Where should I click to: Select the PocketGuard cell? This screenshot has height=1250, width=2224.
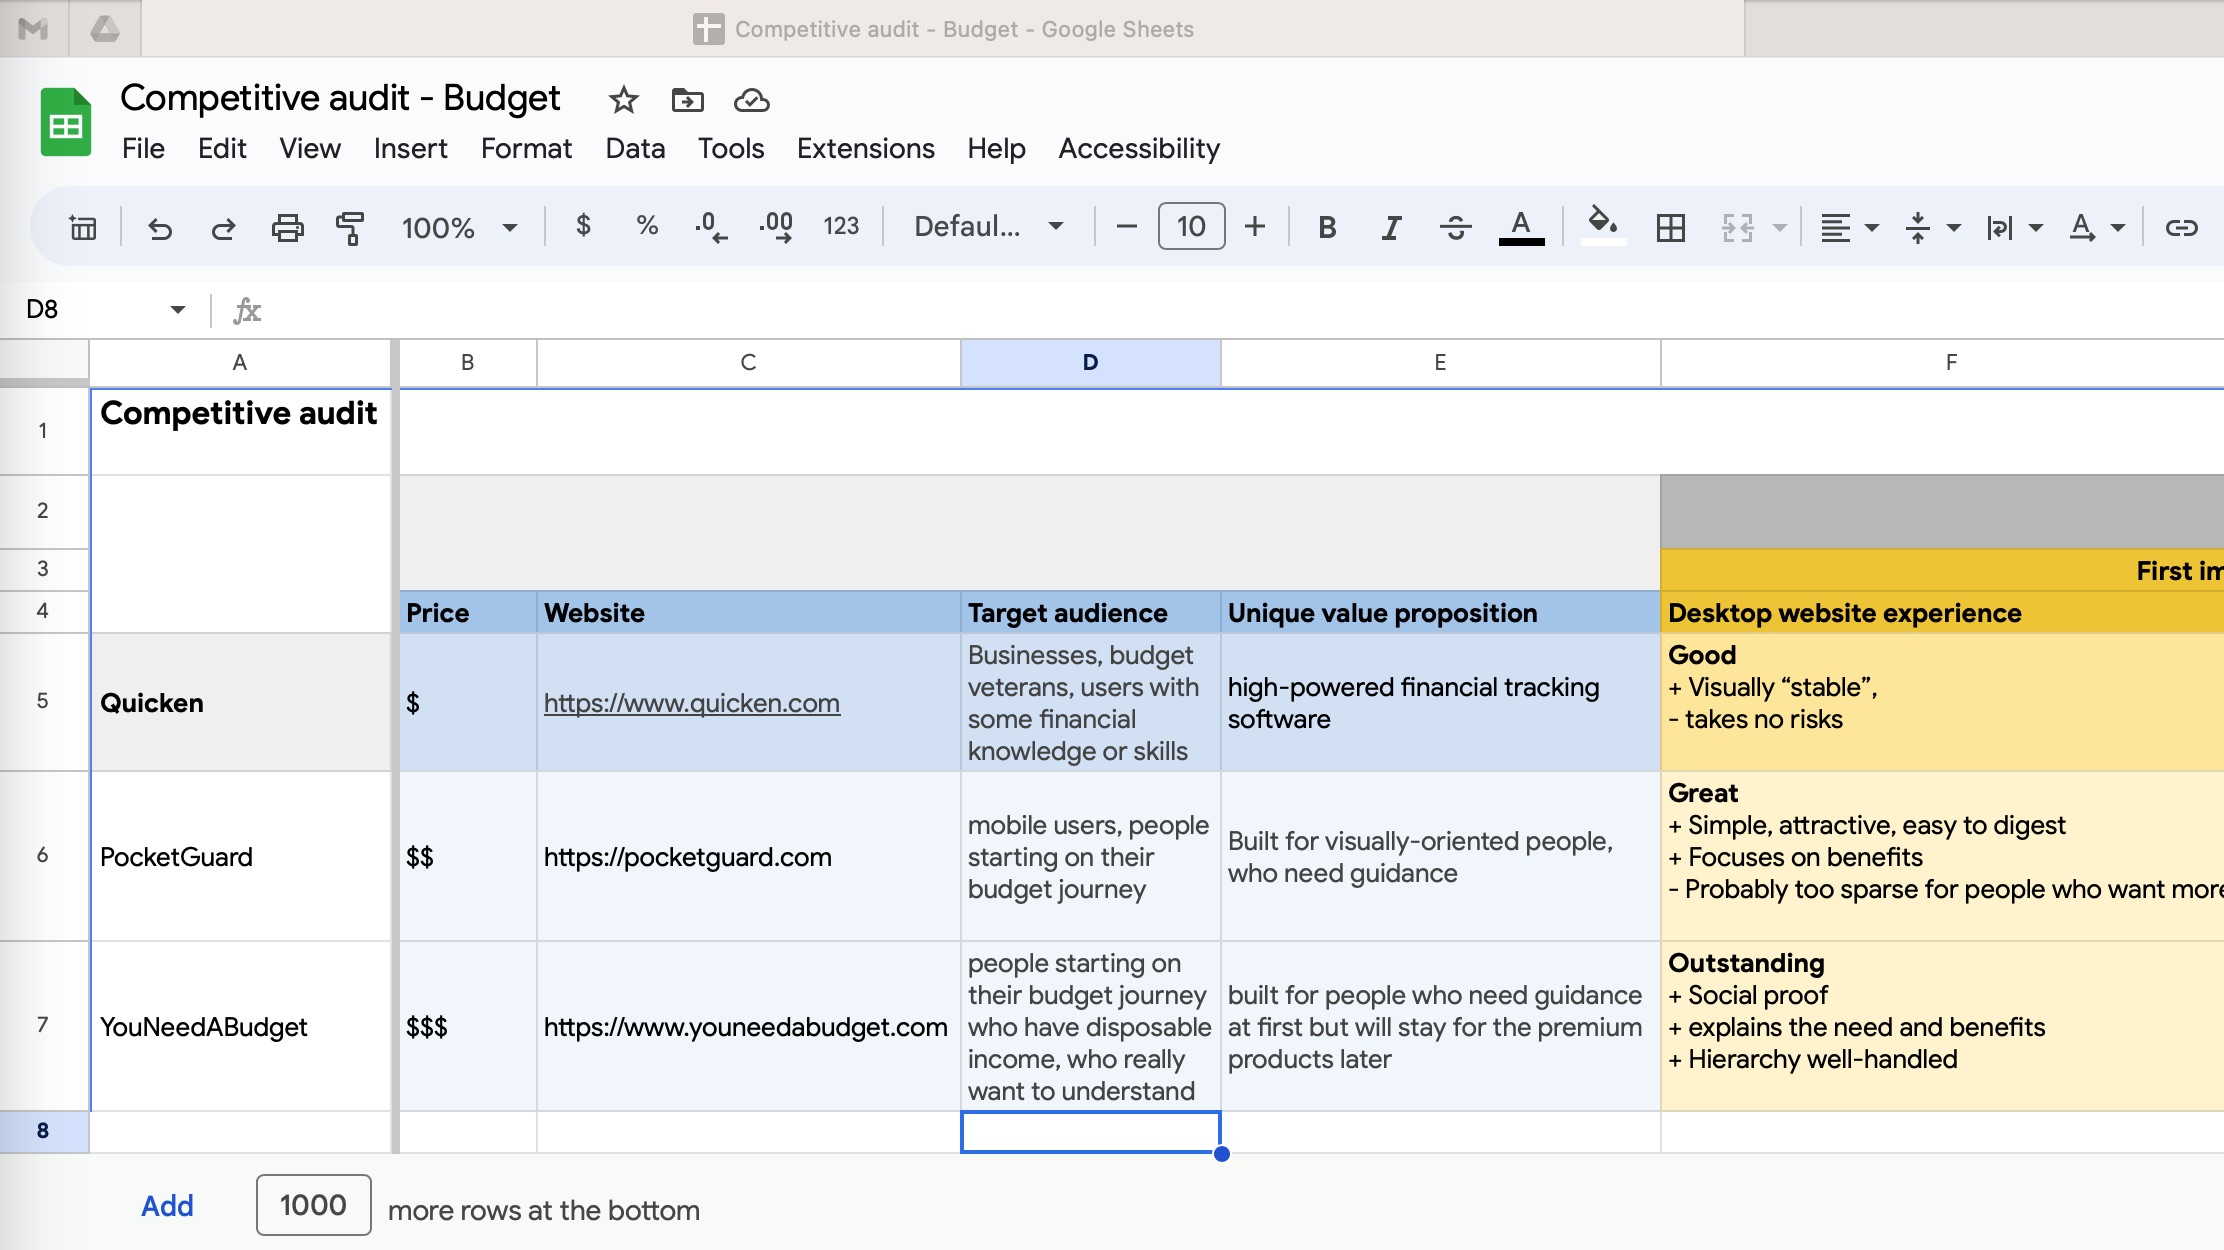point(240,856)
